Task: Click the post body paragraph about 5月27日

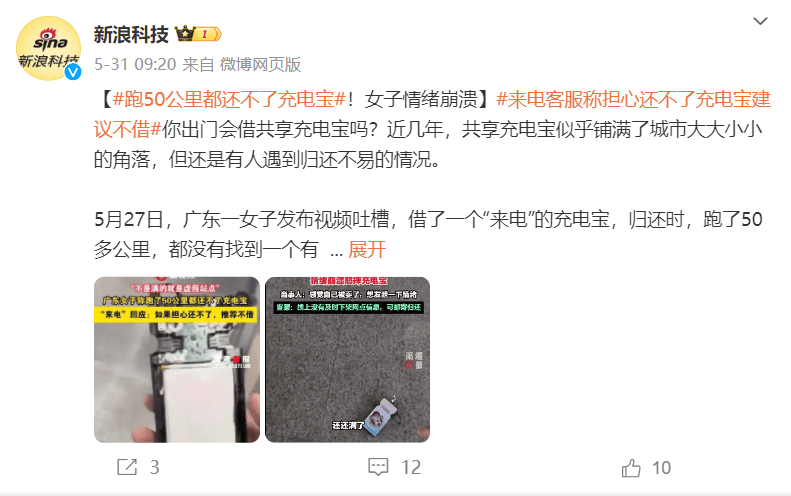Action: pyautogui.click(x=428, y=235)
